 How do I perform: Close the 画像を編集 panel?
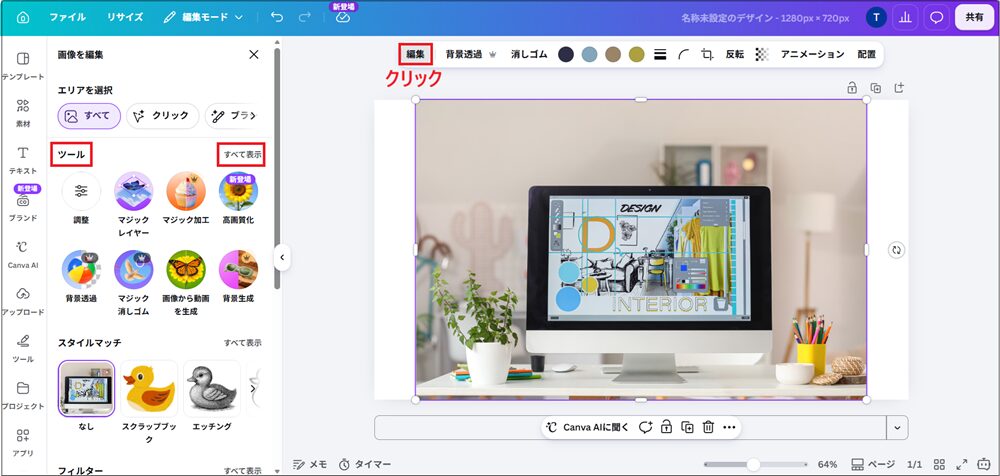coord(254,55)
